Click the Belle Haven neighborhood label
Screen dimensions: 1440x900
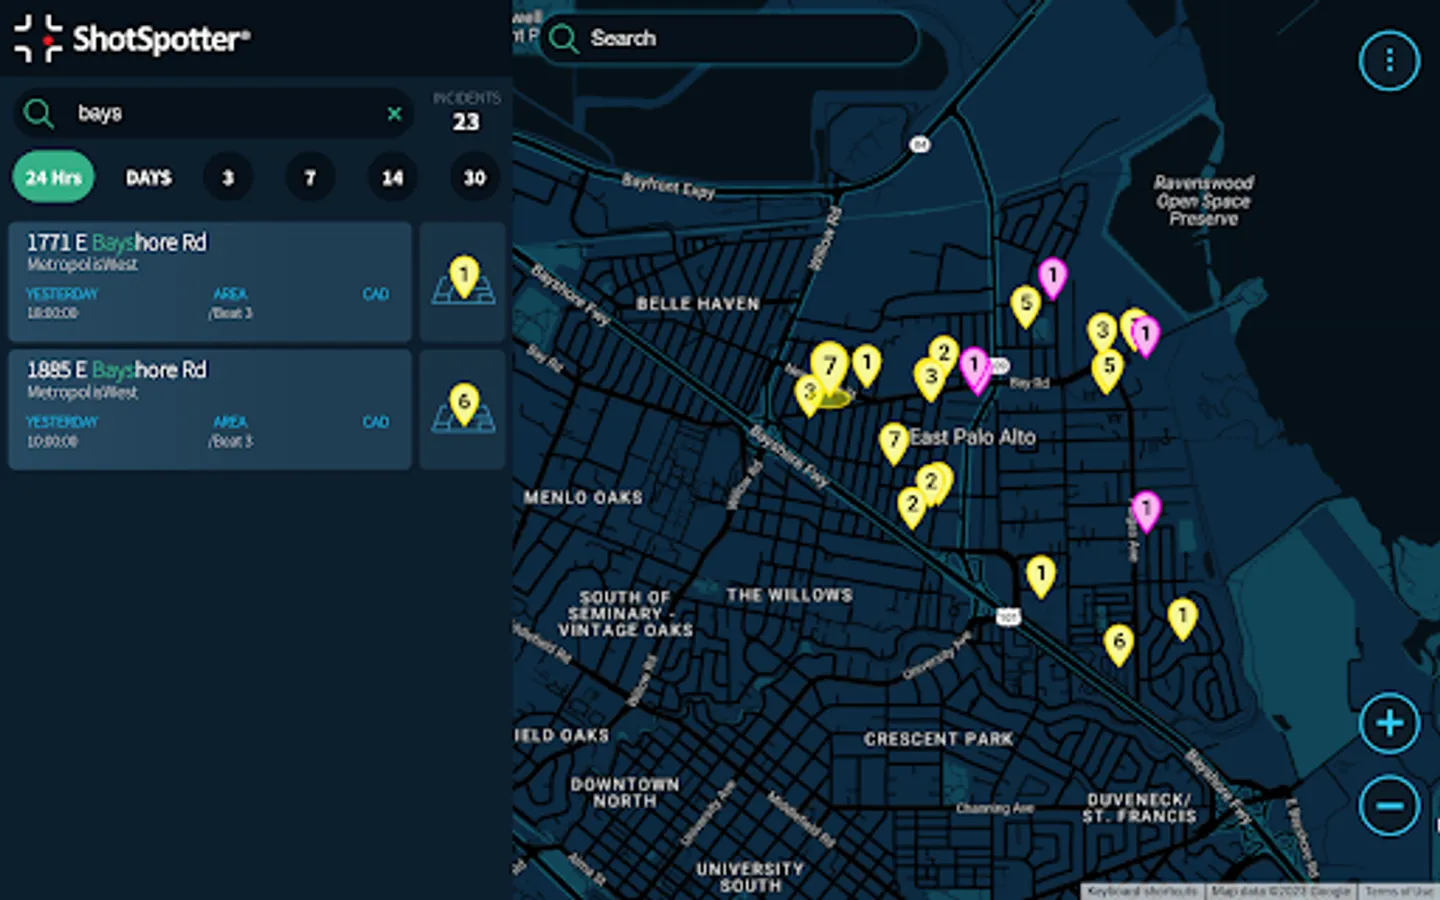pyautogui.click(x=698, y=304)
